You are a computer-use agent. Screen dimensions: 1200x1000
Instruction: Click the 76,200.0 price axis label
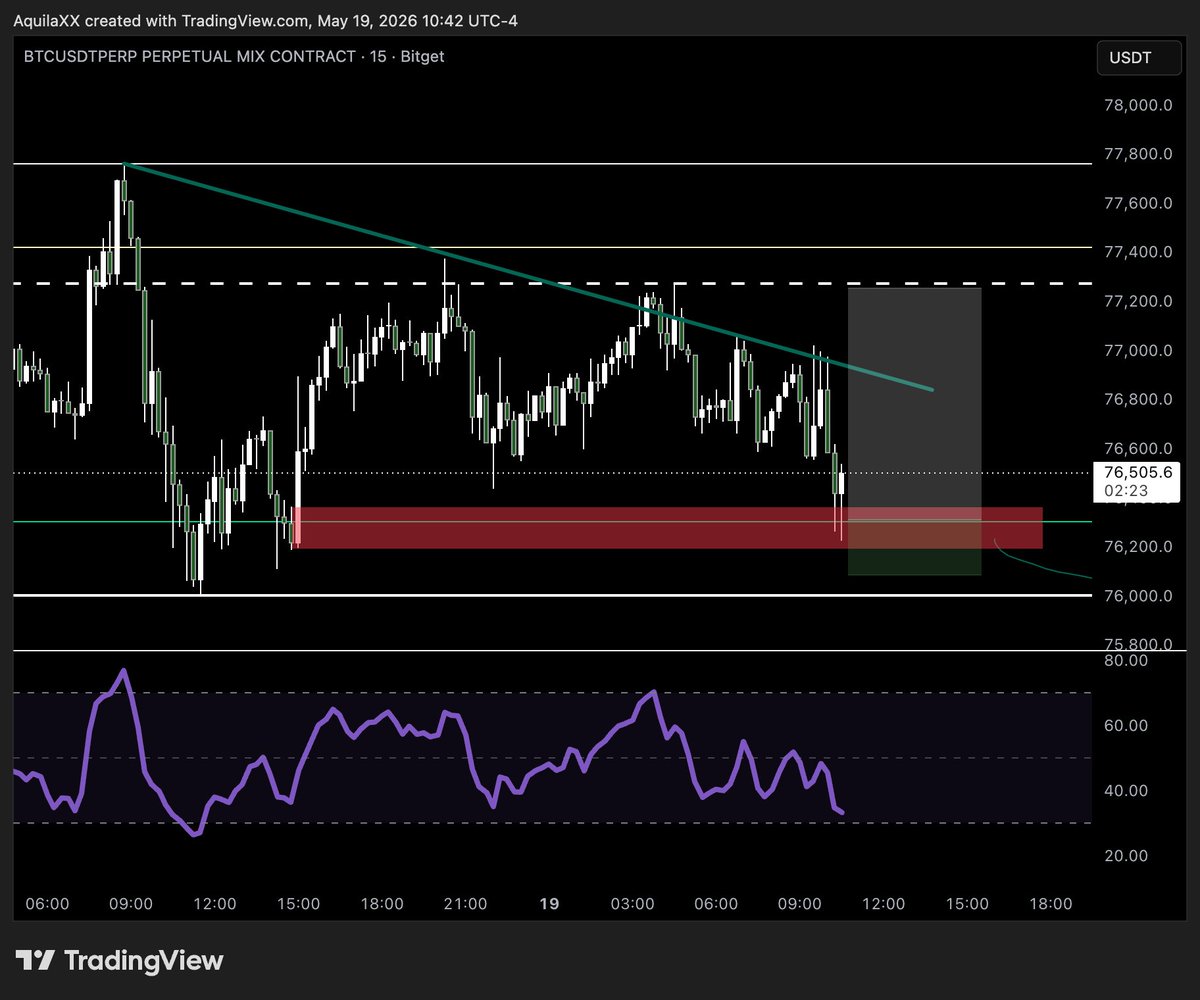tap(1138, 546)
